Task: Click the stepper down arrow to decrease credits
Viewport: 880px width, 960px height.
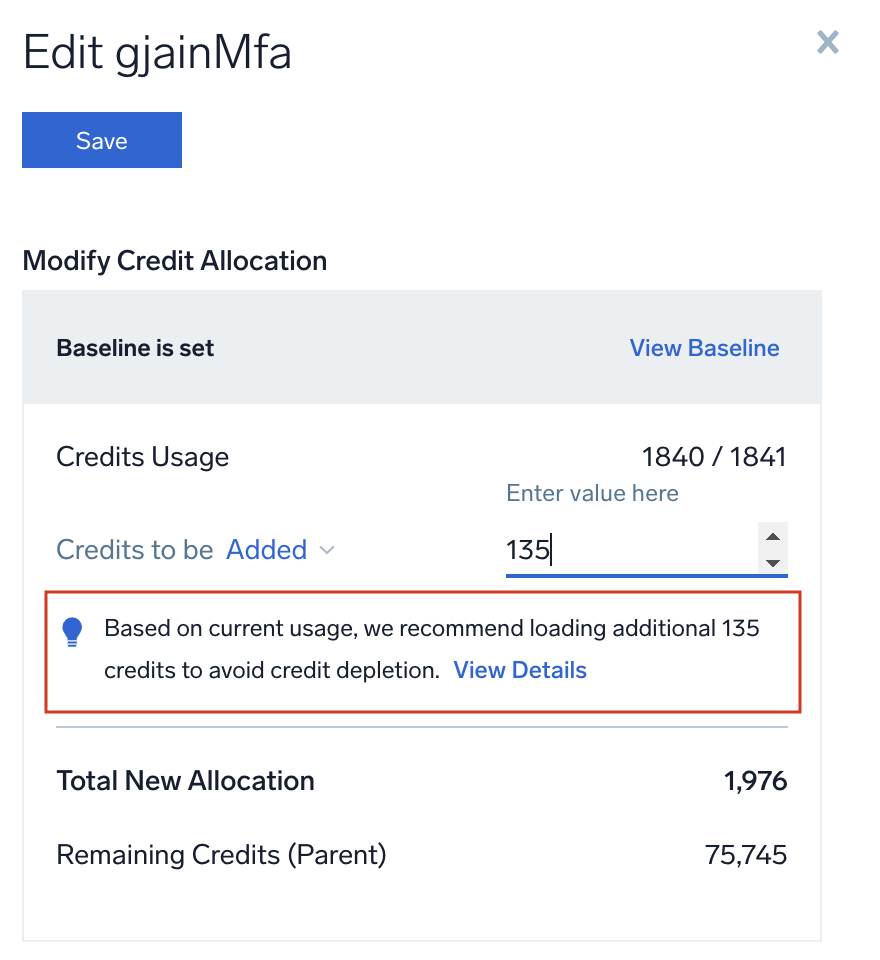Action: pyautogui.click(x=775, y=563)
